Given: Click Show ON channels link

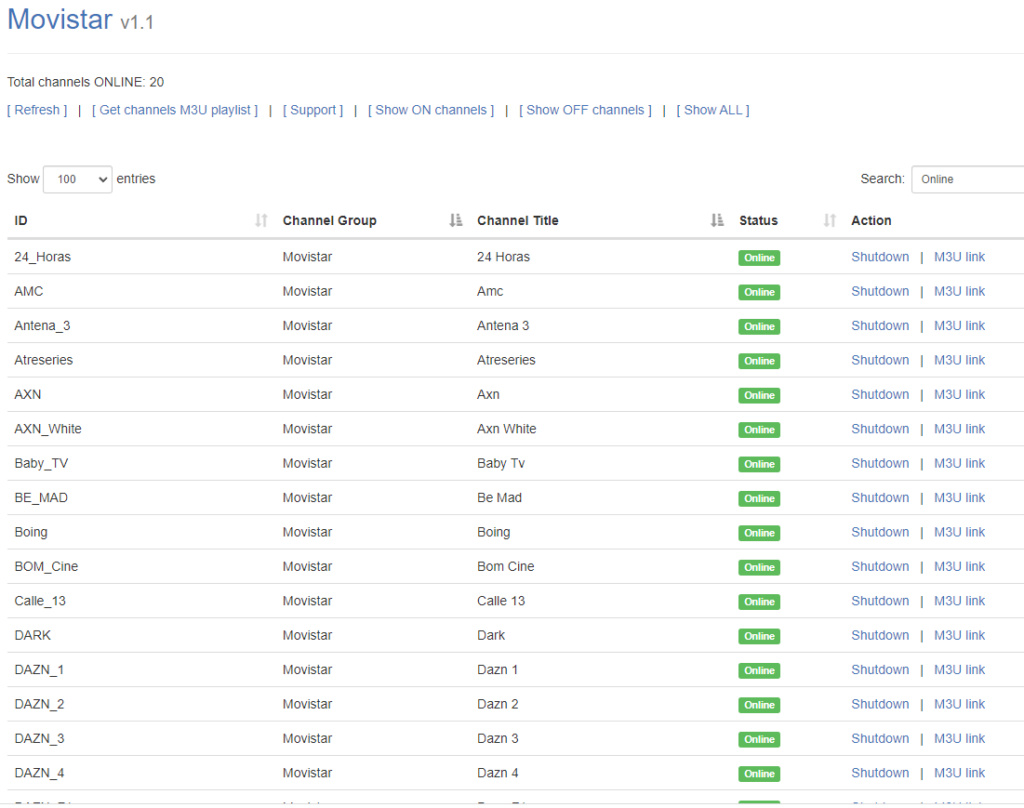Looking at the screenshot, I should 431,110.
